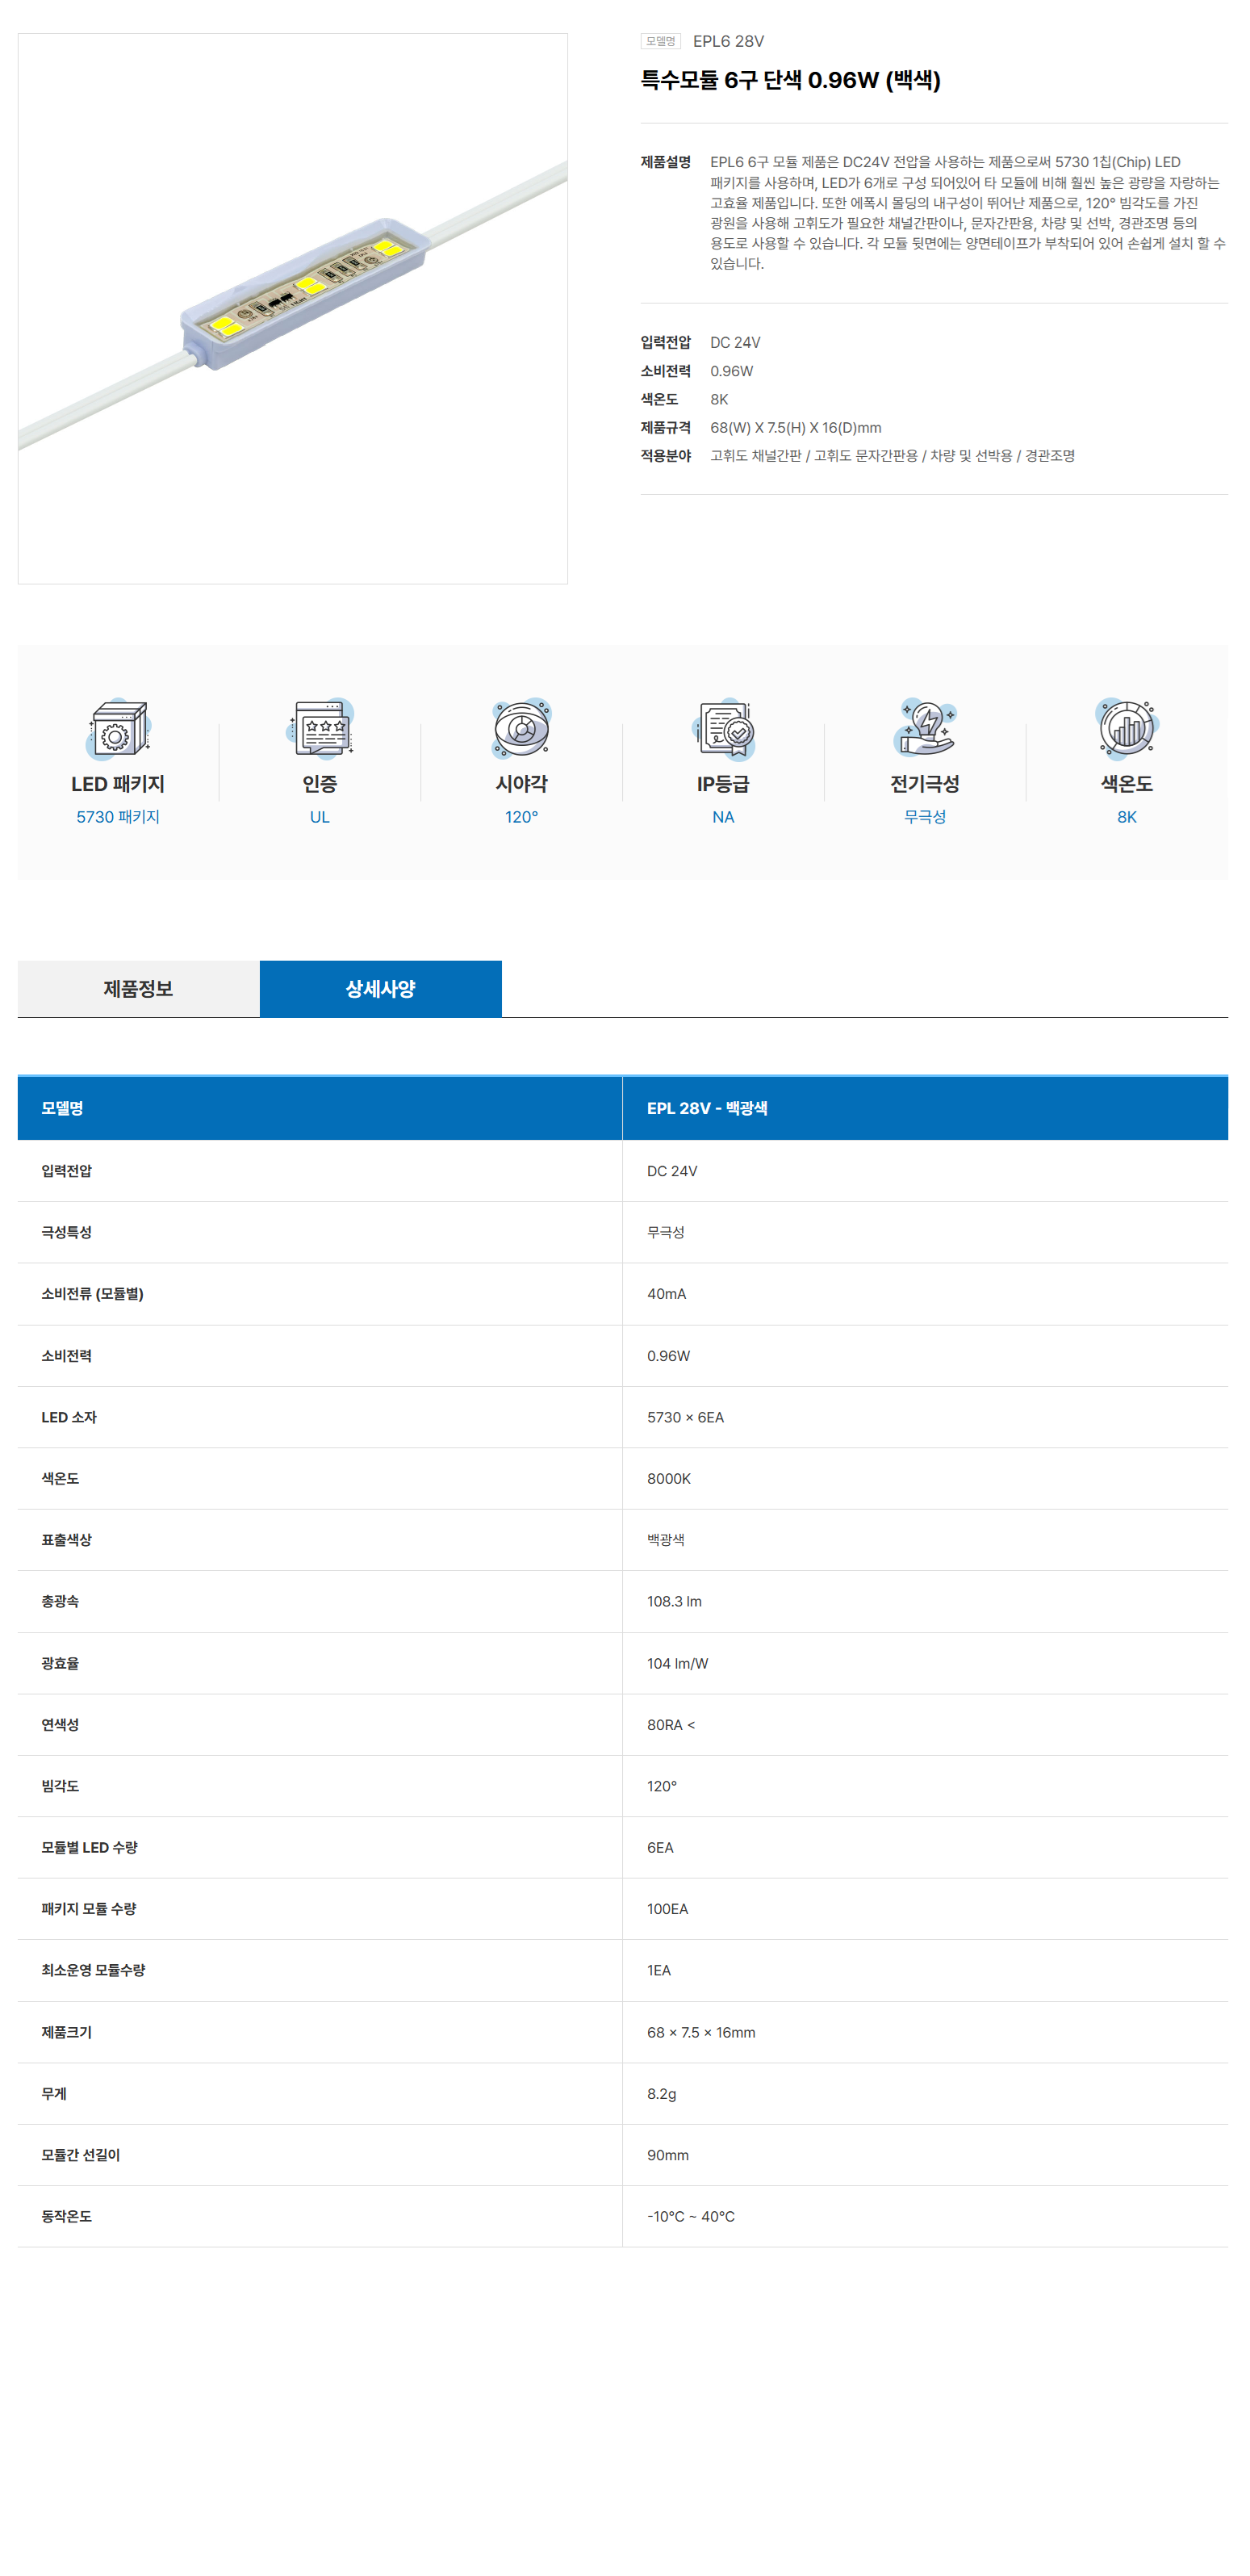Image resolution: width=1250 pixels, height=2576 pixels.
Task: Click the 전기극성 lightbulb hand icon
Action: pyautogui.click(x=925, y=728)
